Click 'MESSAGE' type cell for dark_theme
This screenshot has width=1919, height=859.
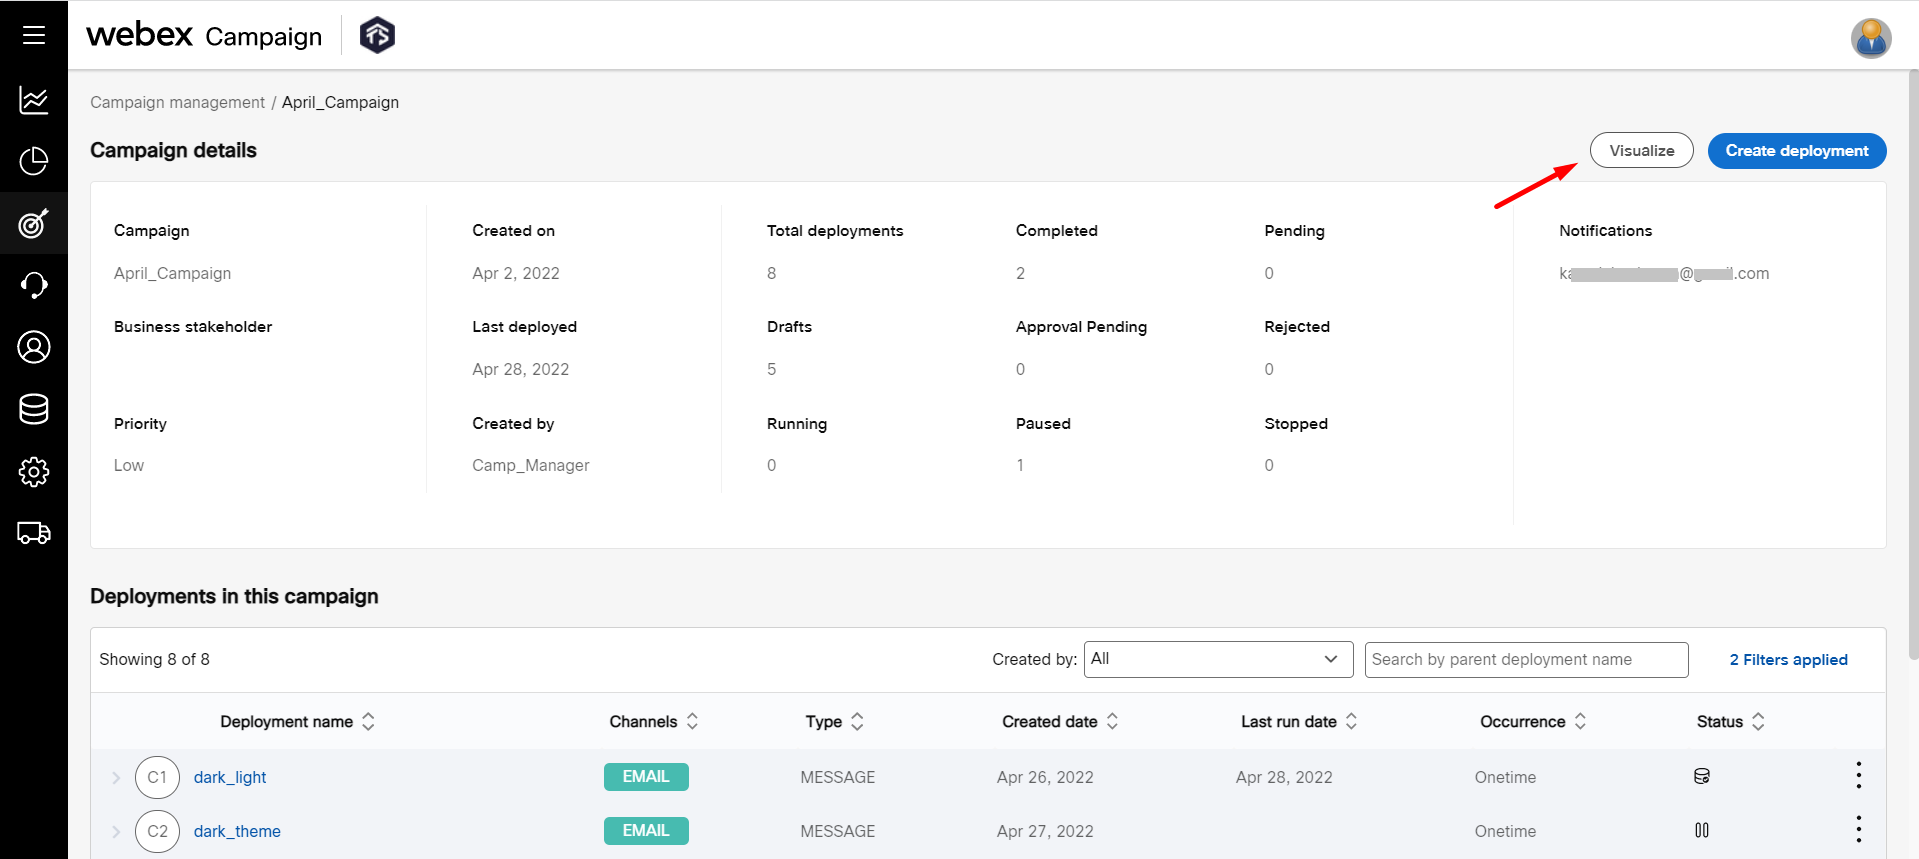coord(838,831)
